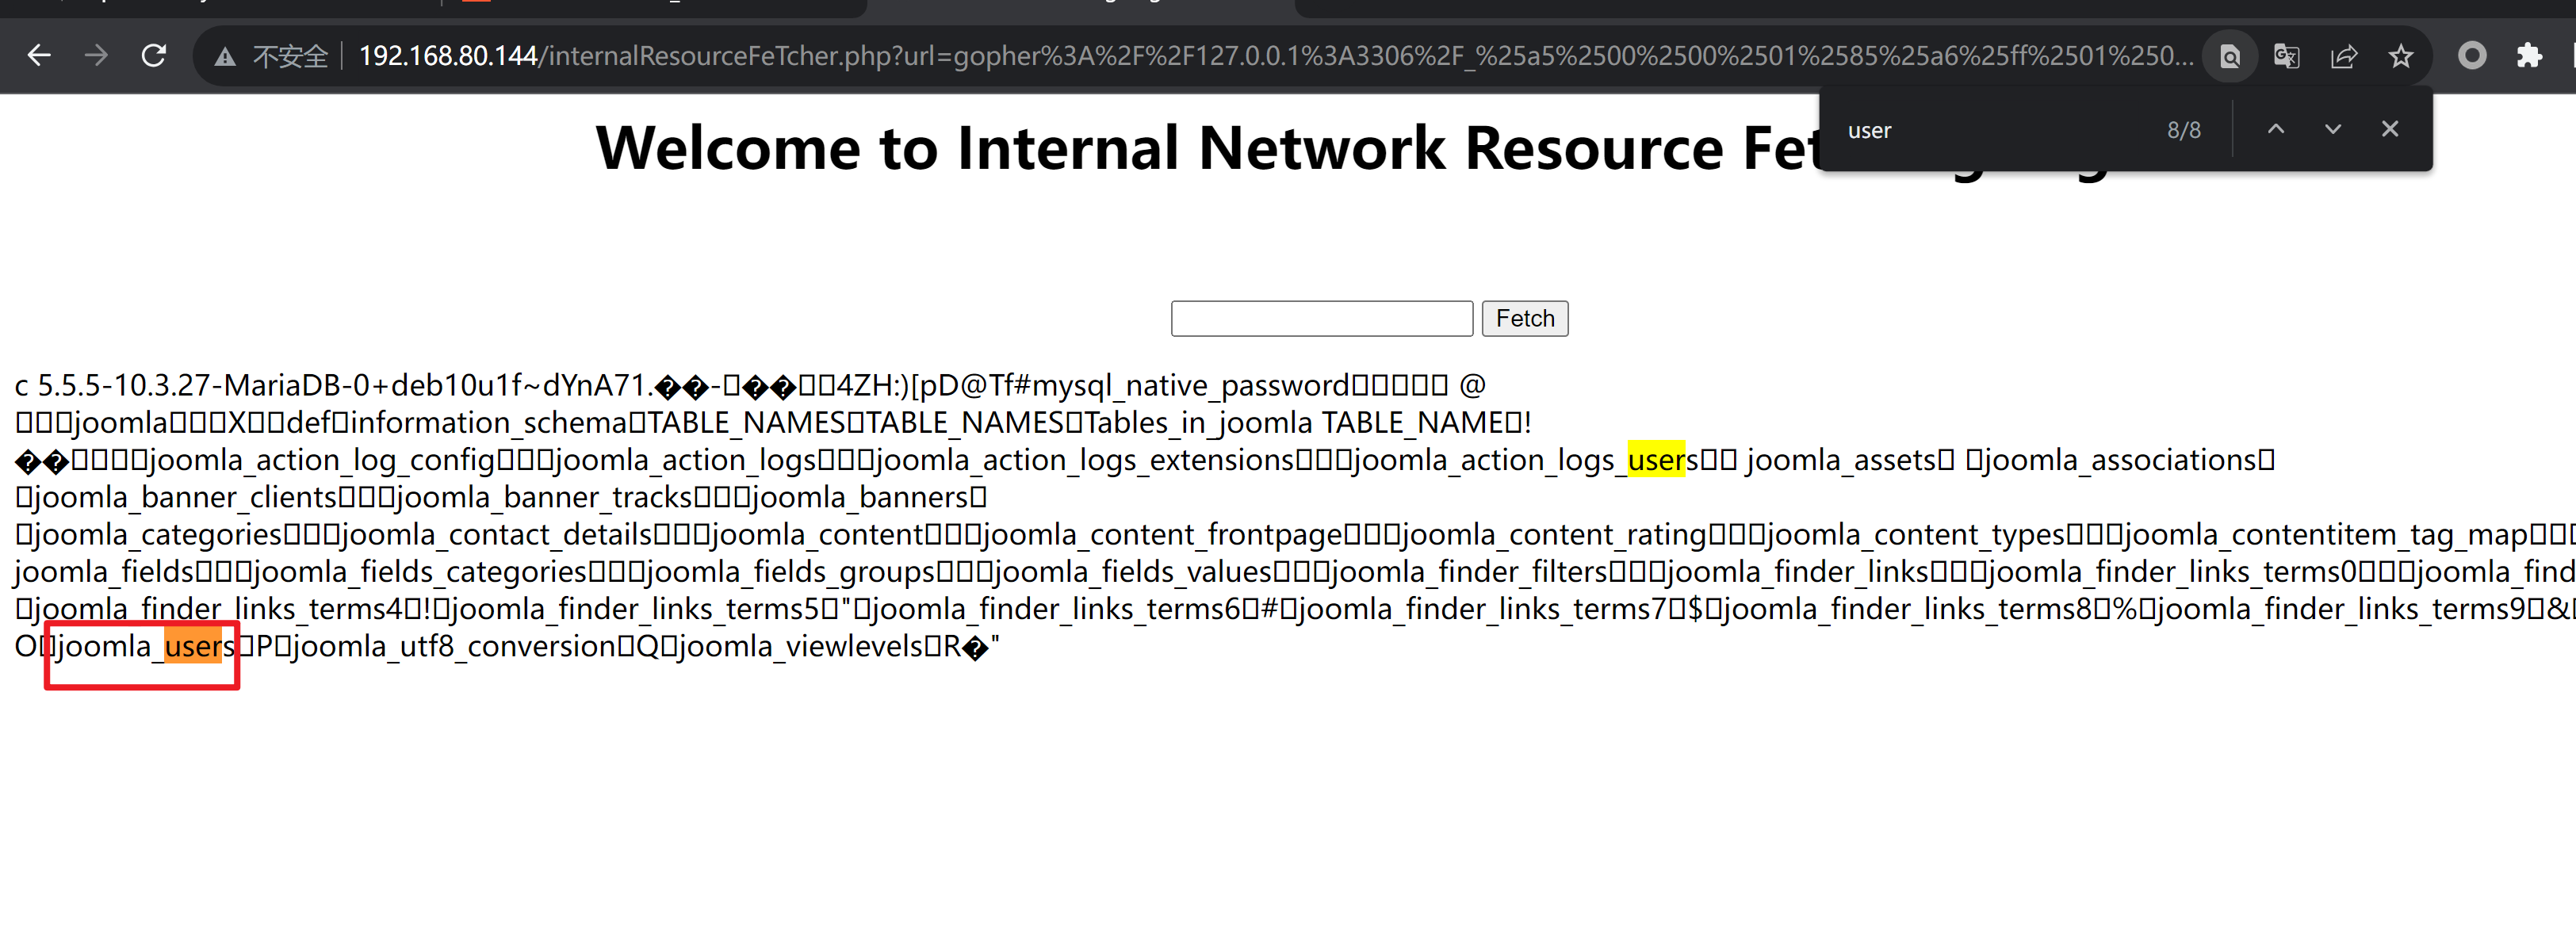The height and width of the screenshot is (929, 2576).
Task: Click the 'joomla_finder_links_terms5' text
Action: point(636,609)
